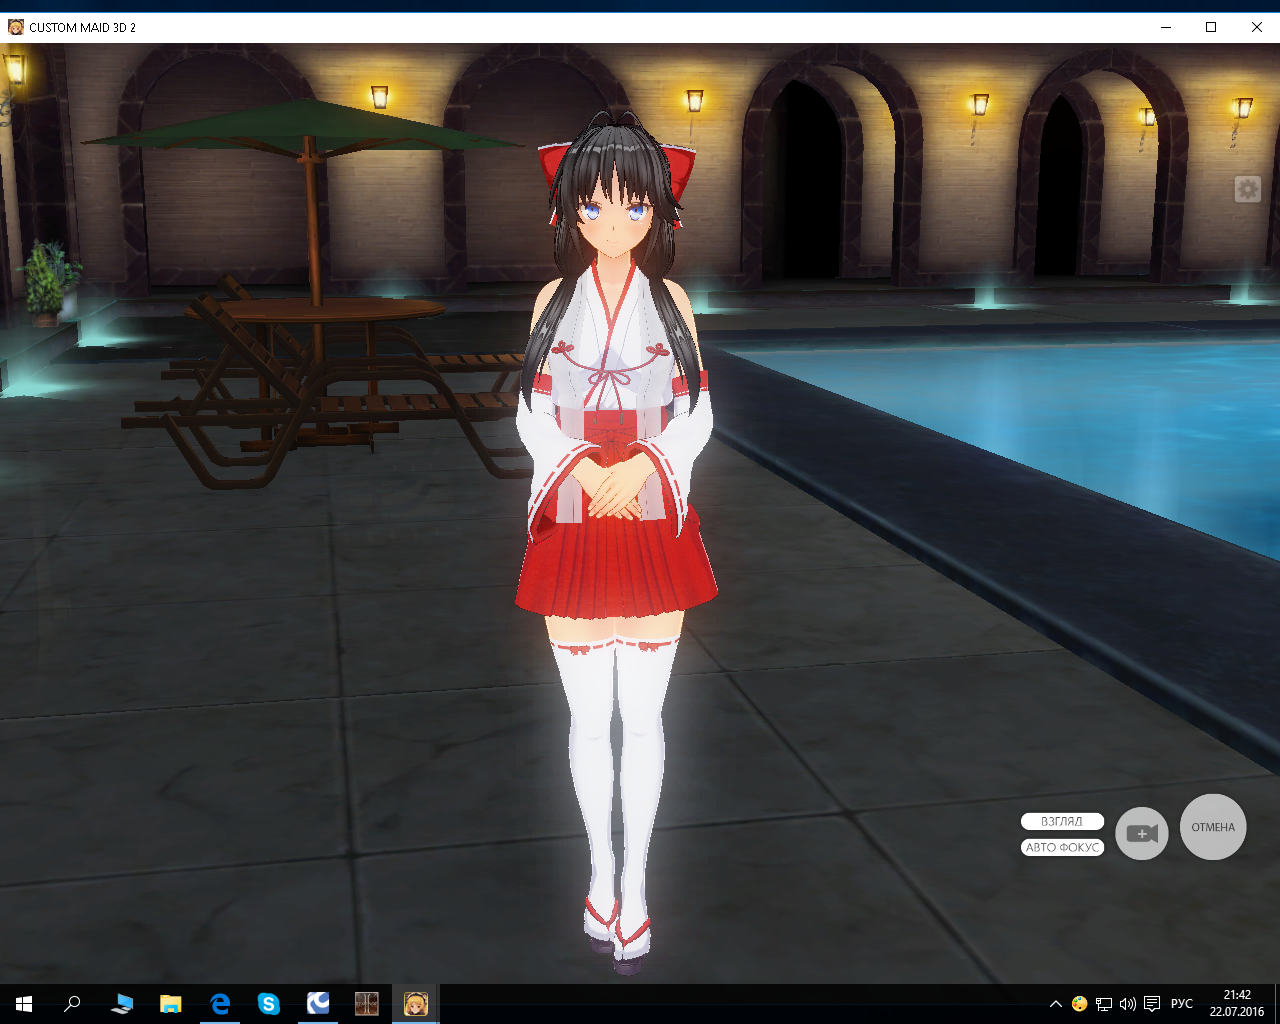
Task: Switch to Microsoft Edge in taskbar
Action: pos(220,1004)
